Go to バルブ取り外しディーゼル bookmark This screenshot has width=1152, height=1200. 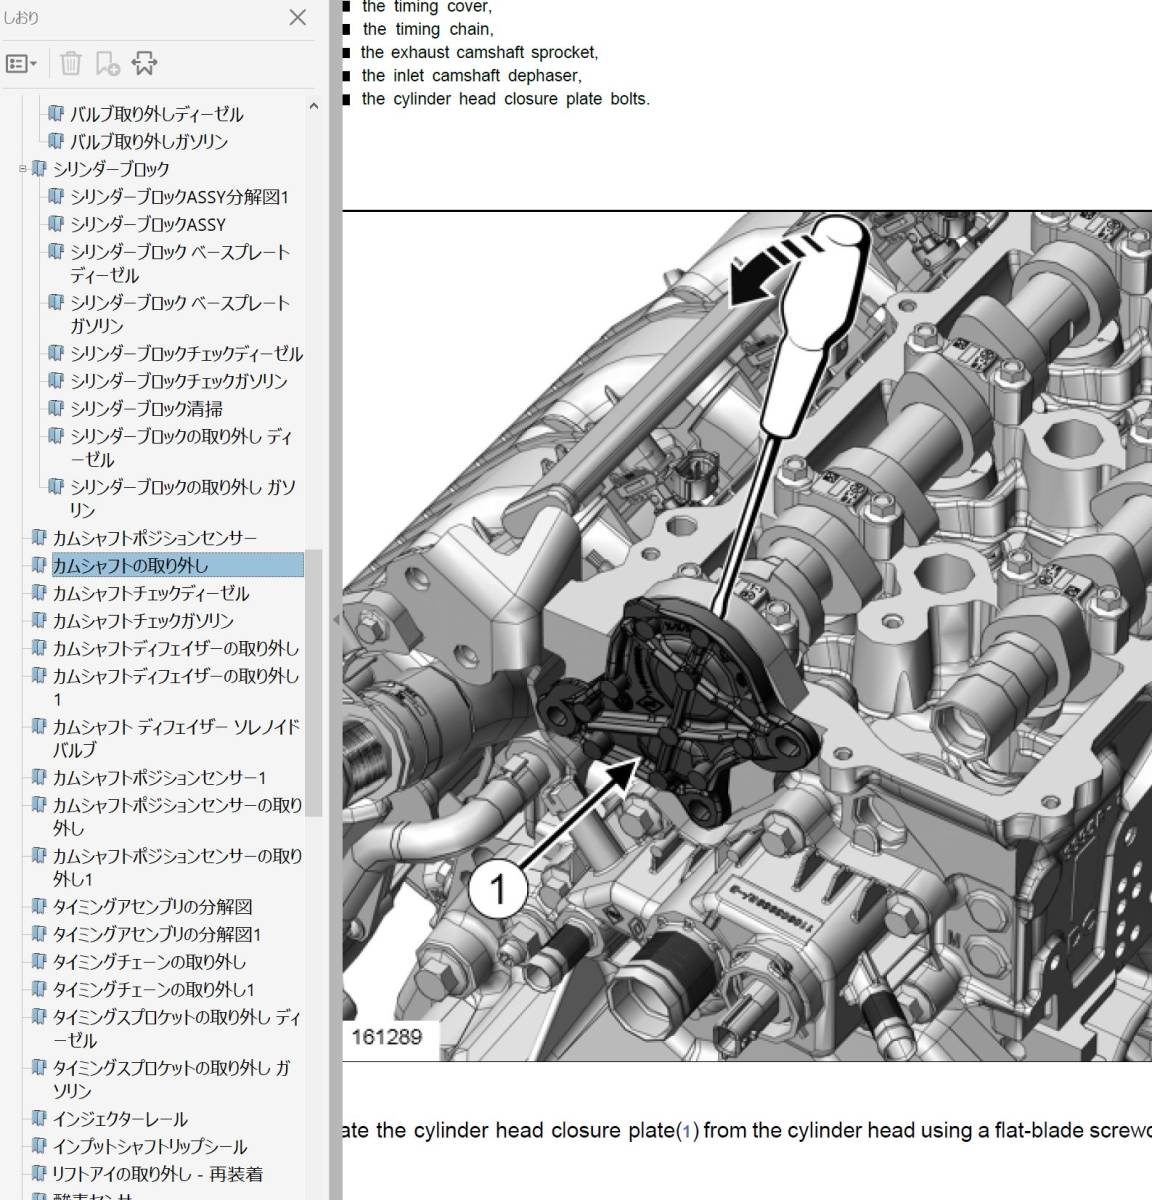coord(156,114)
